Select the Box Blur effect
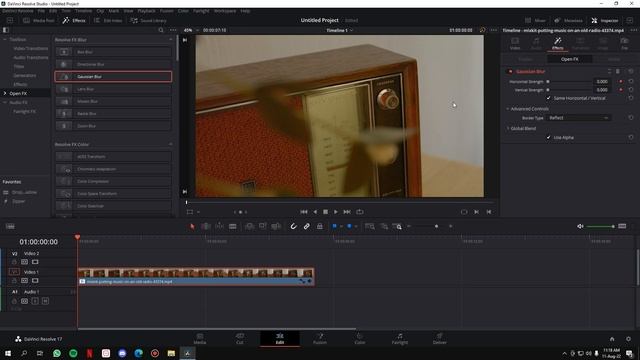Viewport: 640px width, 360px height. 113,52
